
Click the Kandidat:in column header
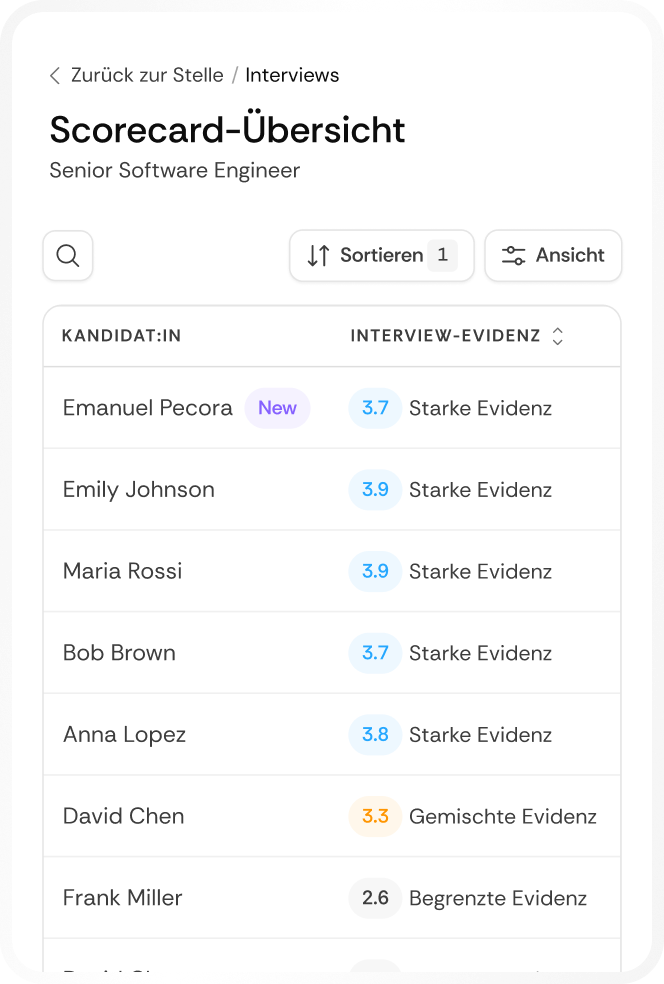click(x=121, y=336)
